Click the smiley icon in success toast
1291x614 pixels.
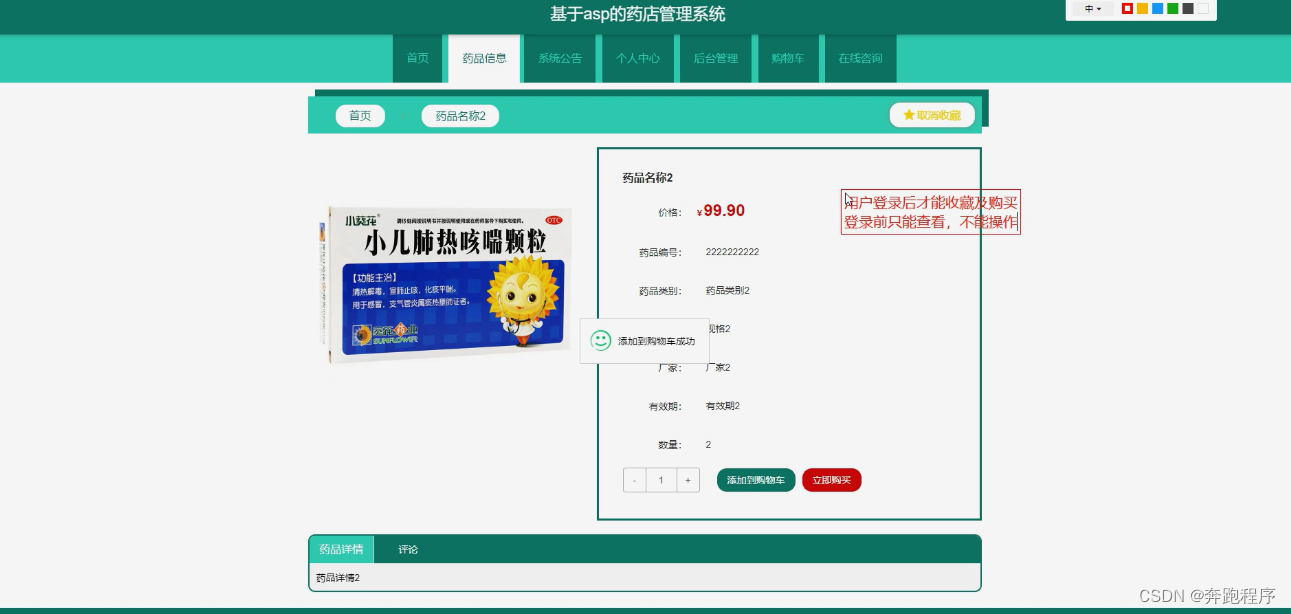tap(601, 341)
